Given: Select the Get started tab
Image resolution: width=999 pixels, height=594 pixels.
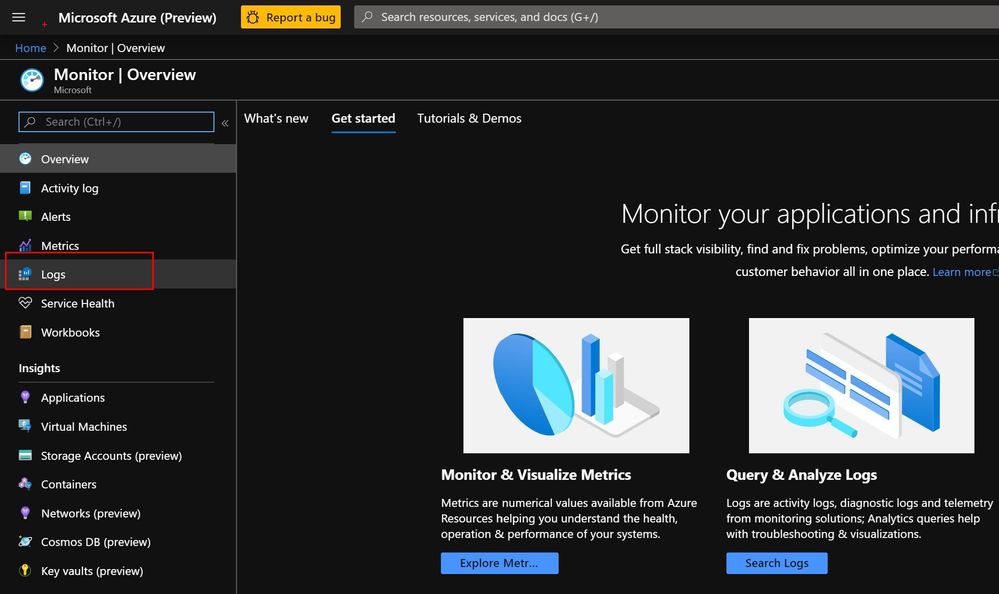Looking at the screenshot, I should tap(363, 118).
